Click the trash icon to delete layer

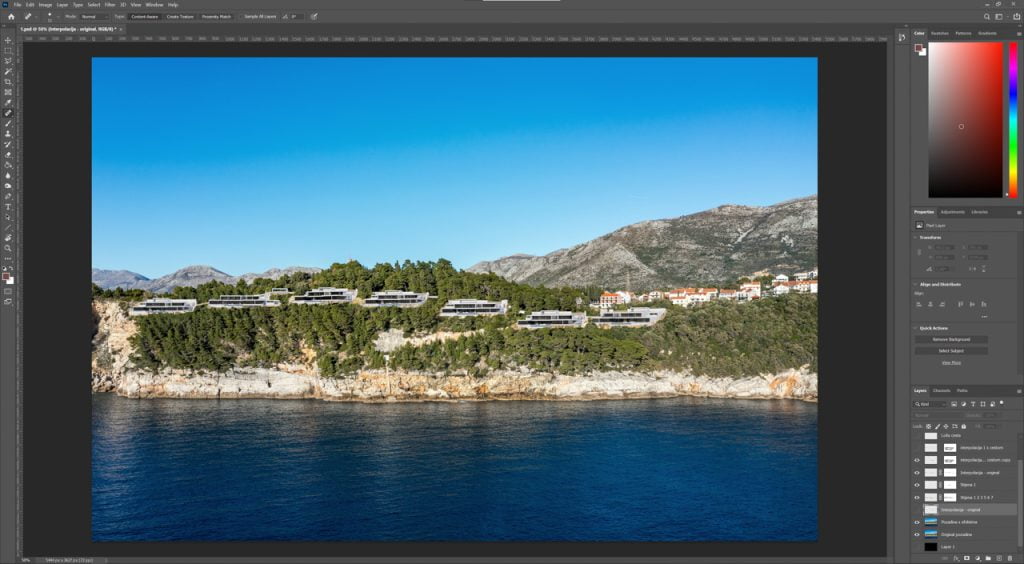point(1008,557)
